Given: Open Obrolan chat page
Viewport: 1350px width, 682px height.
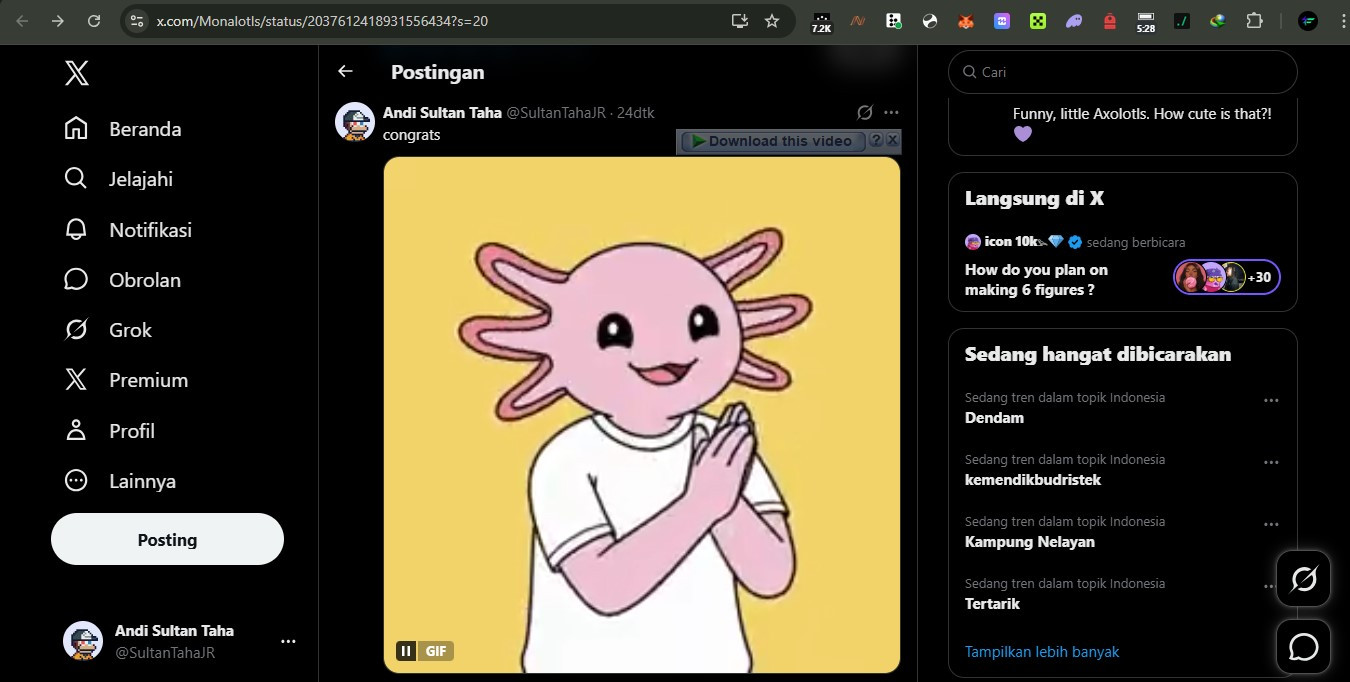Looking at the screenshot, I should (123, 280).
